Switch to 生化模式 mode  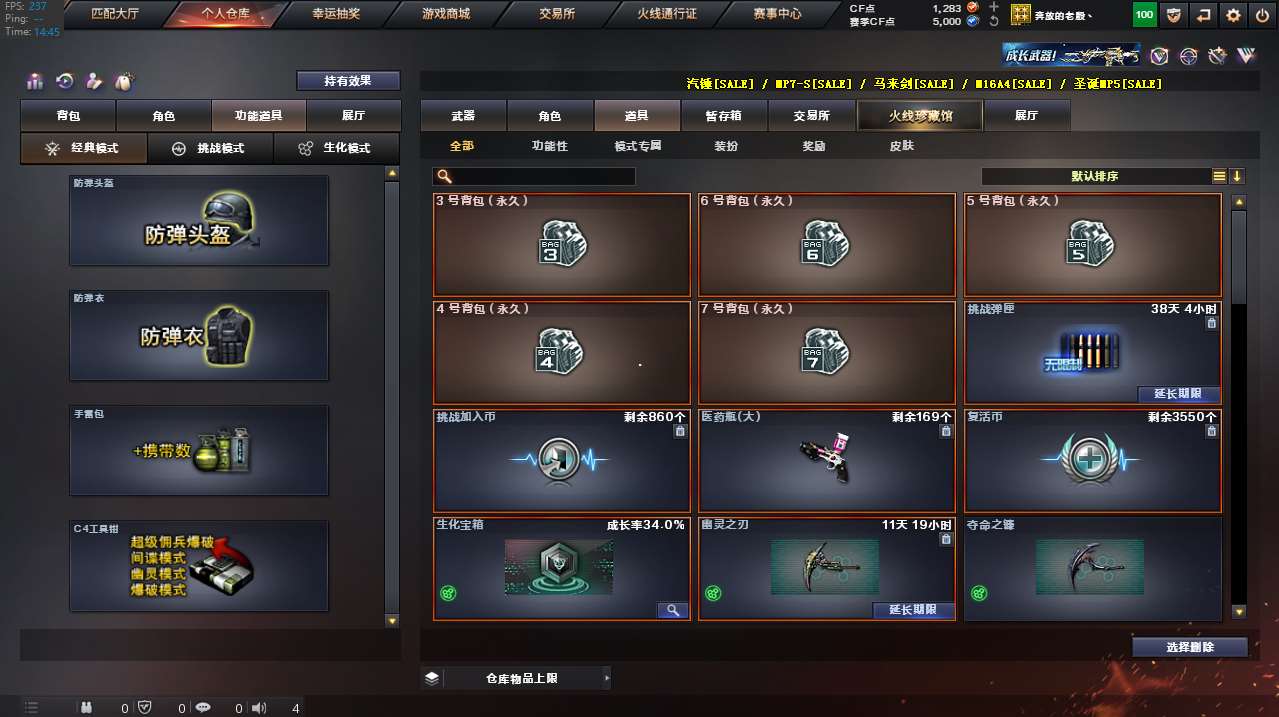tap(336, 148)
